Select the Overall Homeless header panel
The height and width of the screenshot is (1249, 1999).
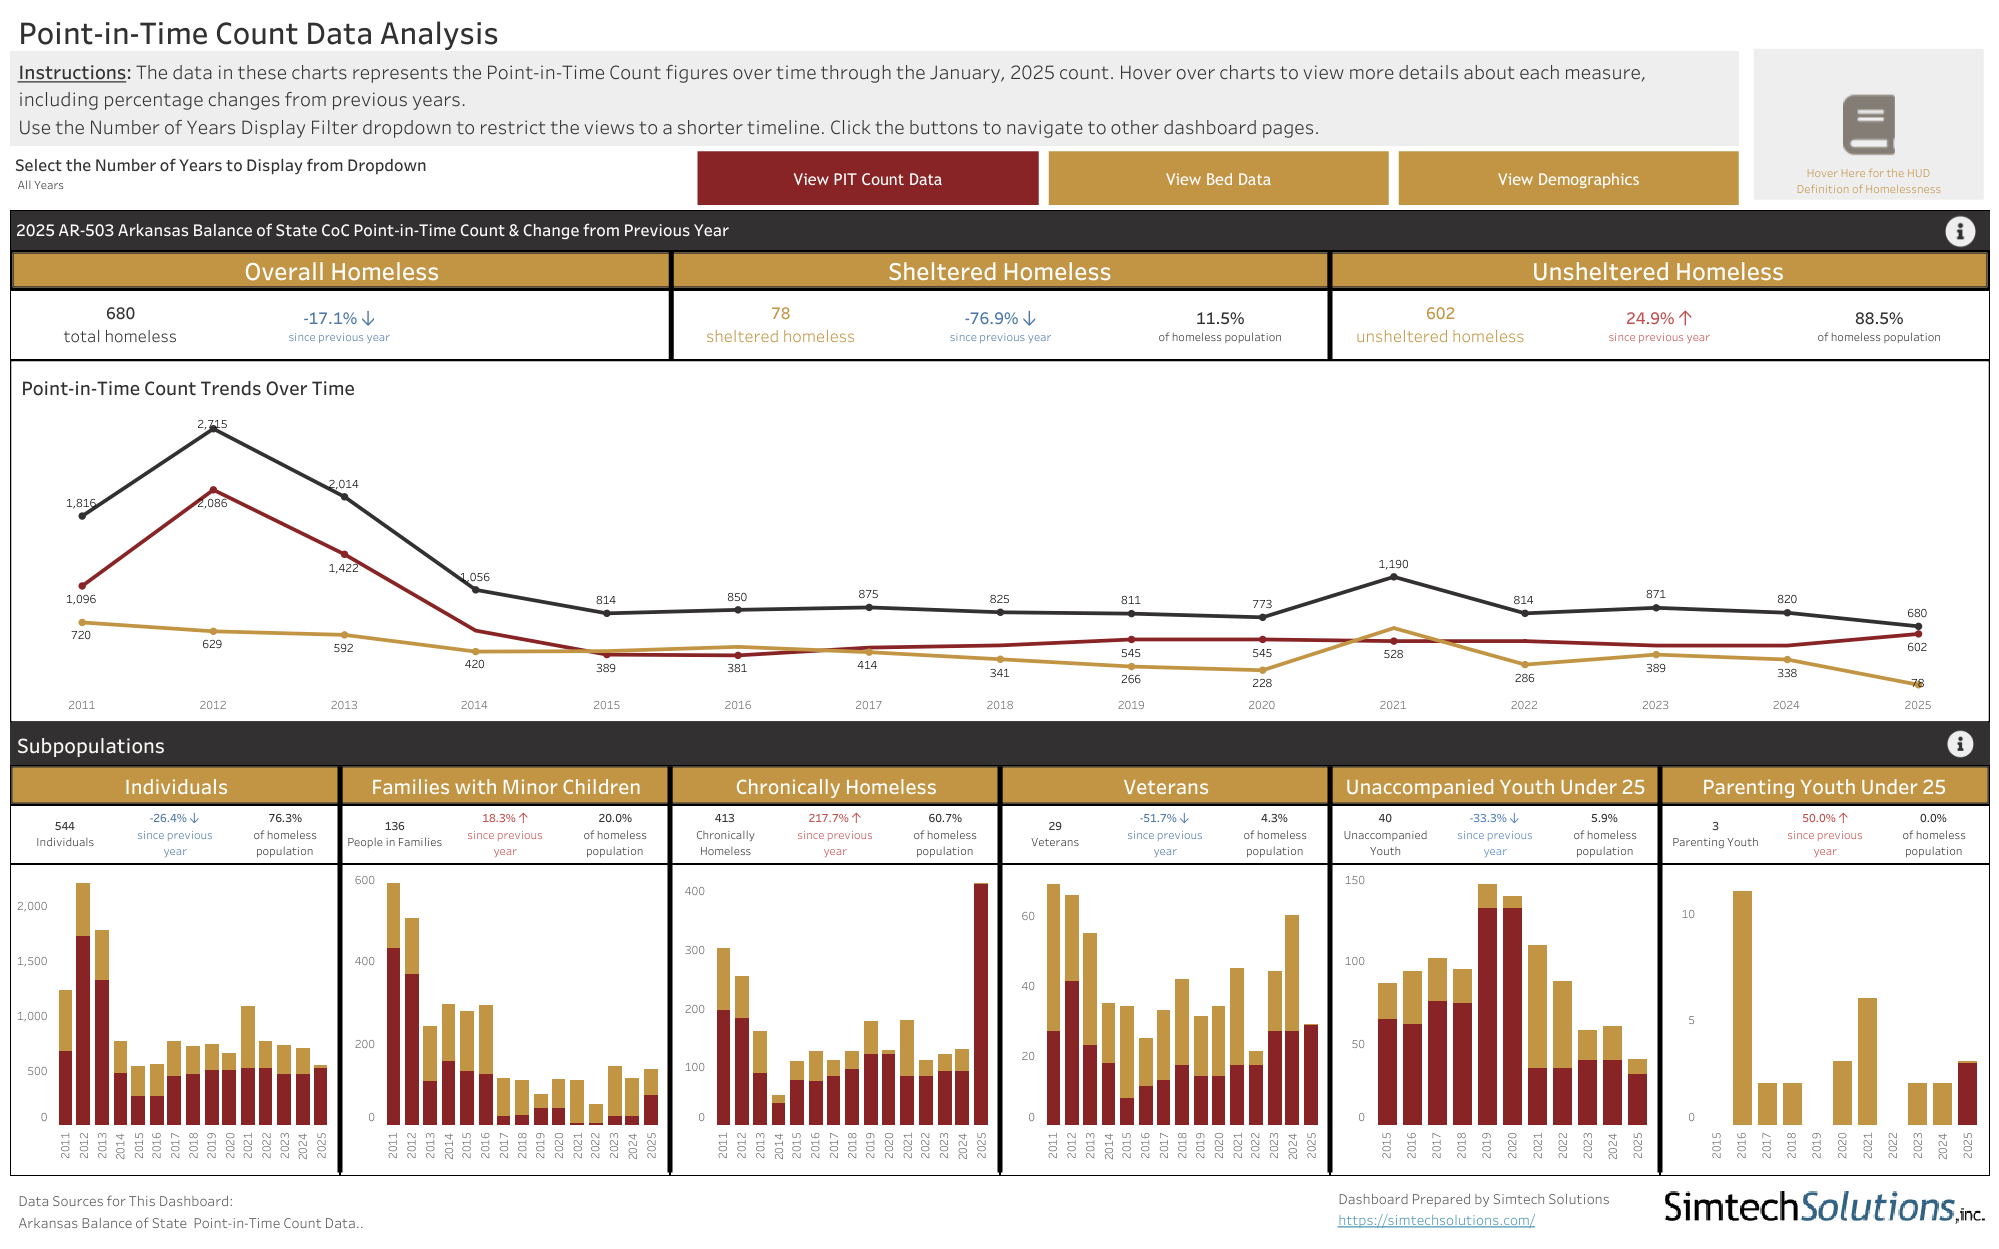coord(341,271)
